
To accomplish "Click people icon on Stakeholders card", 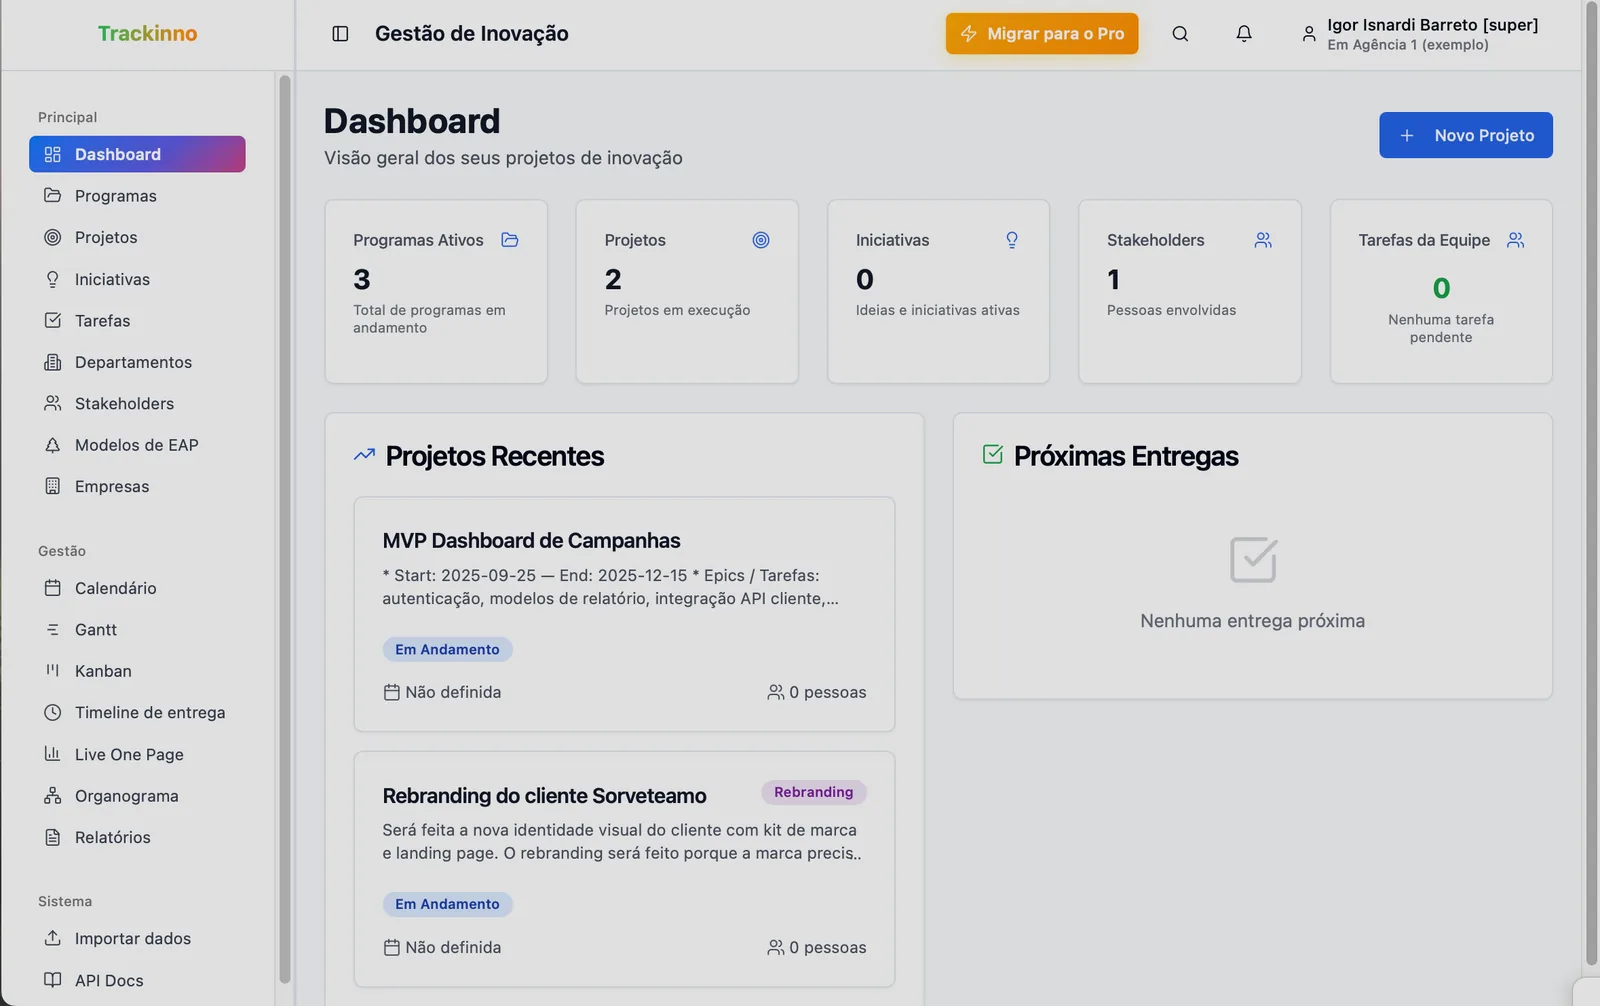I will [1263, 240].
